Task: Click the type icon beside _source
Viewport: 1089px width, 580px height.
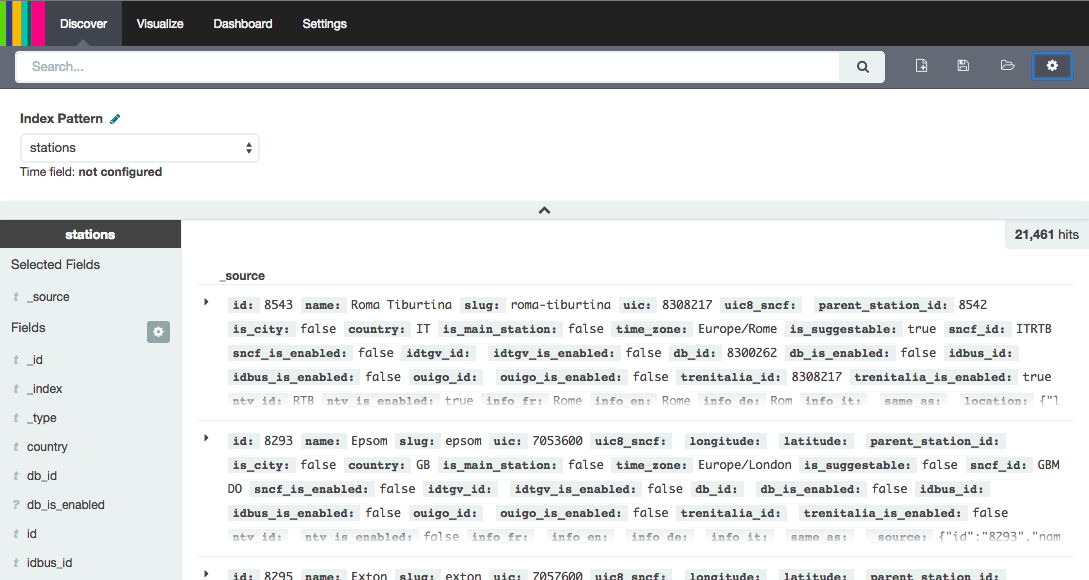Action: [16, 297]
